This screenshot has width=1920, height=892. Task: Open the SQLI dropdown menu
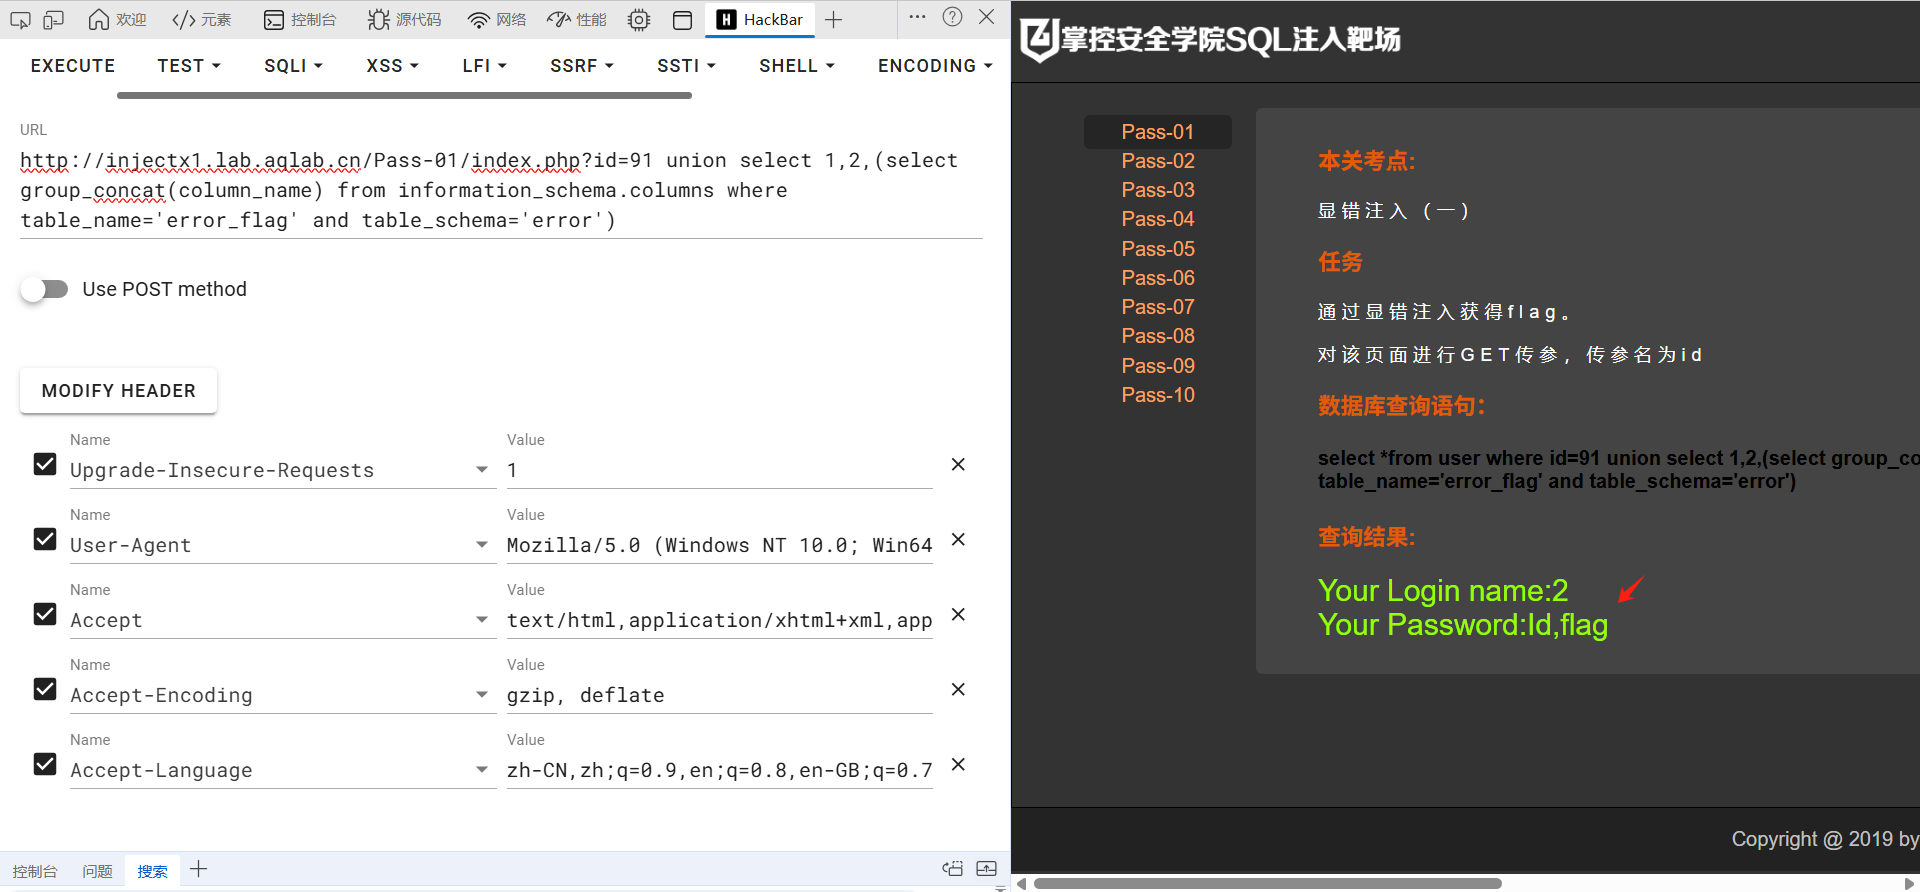[293, 66]
